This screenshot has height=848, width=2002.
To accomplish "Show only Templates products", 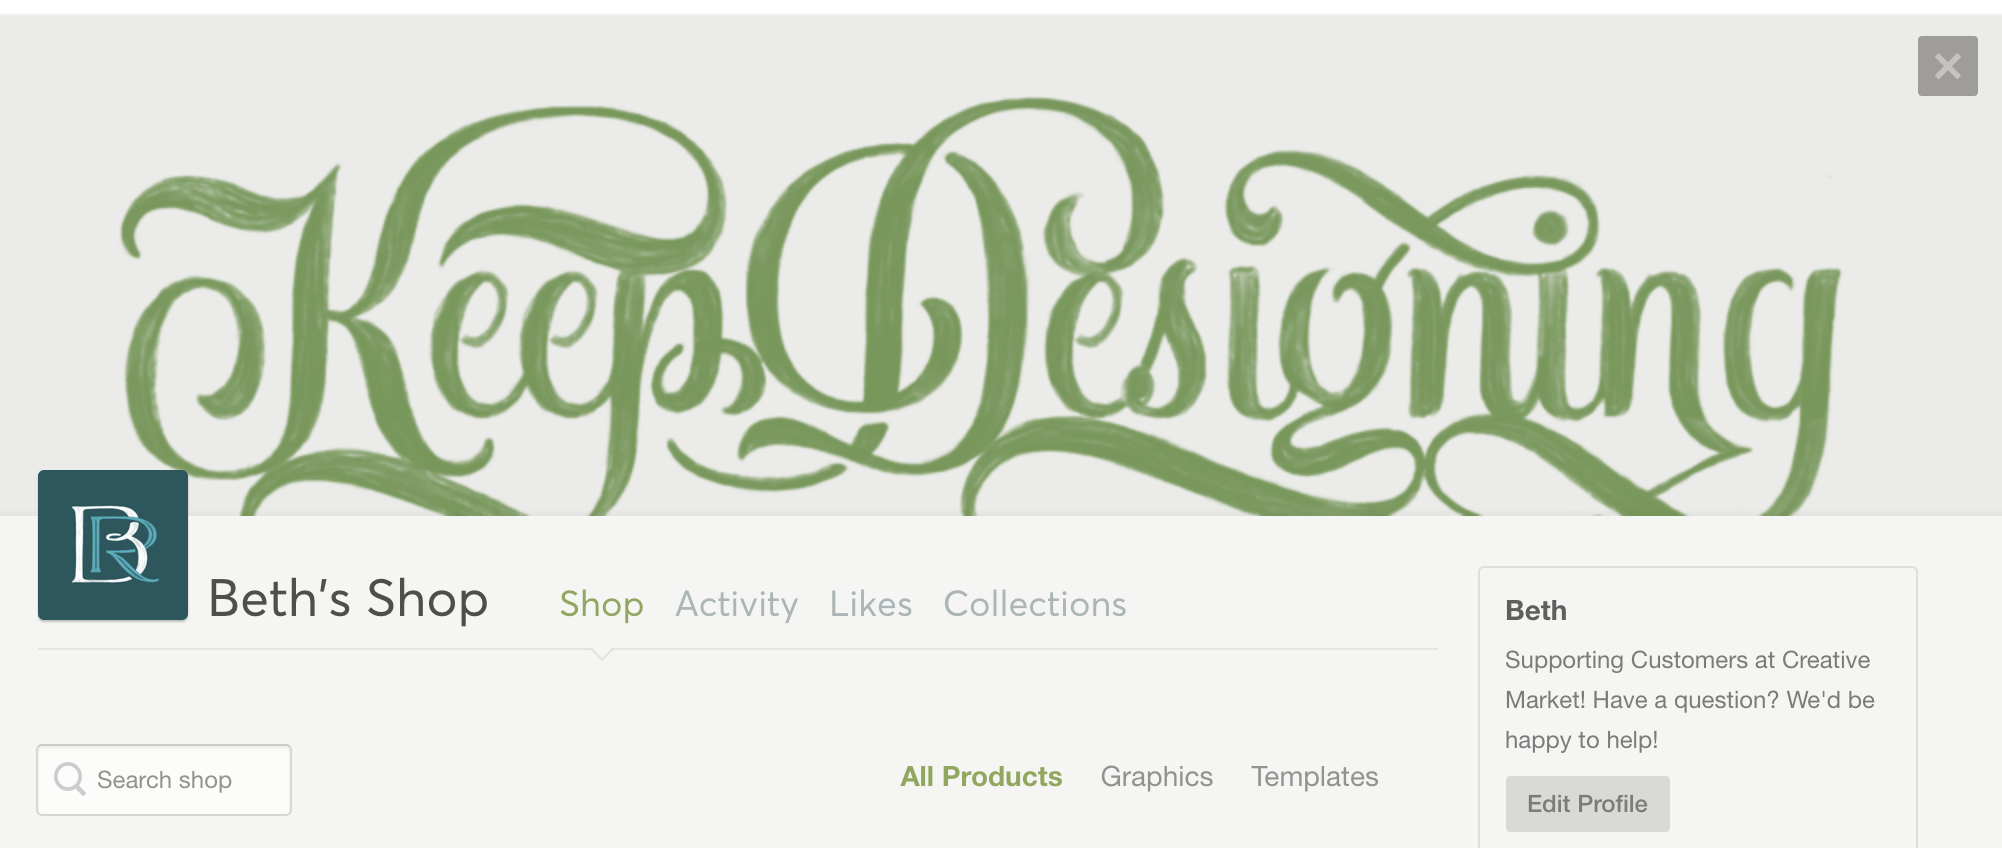I will tap(1315, 777).
